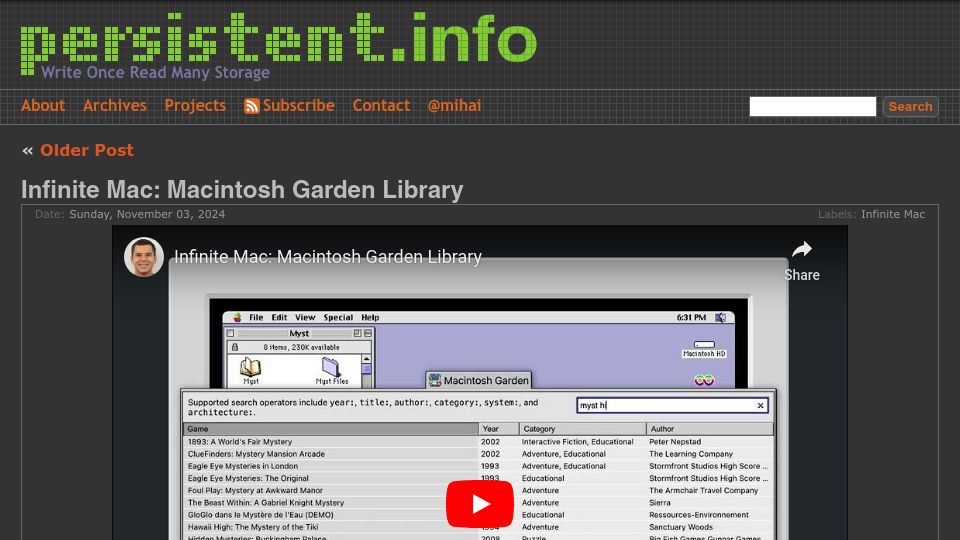Click the Myst book application icon
This screenshot has height=540, width=960.
click(250, 367)
